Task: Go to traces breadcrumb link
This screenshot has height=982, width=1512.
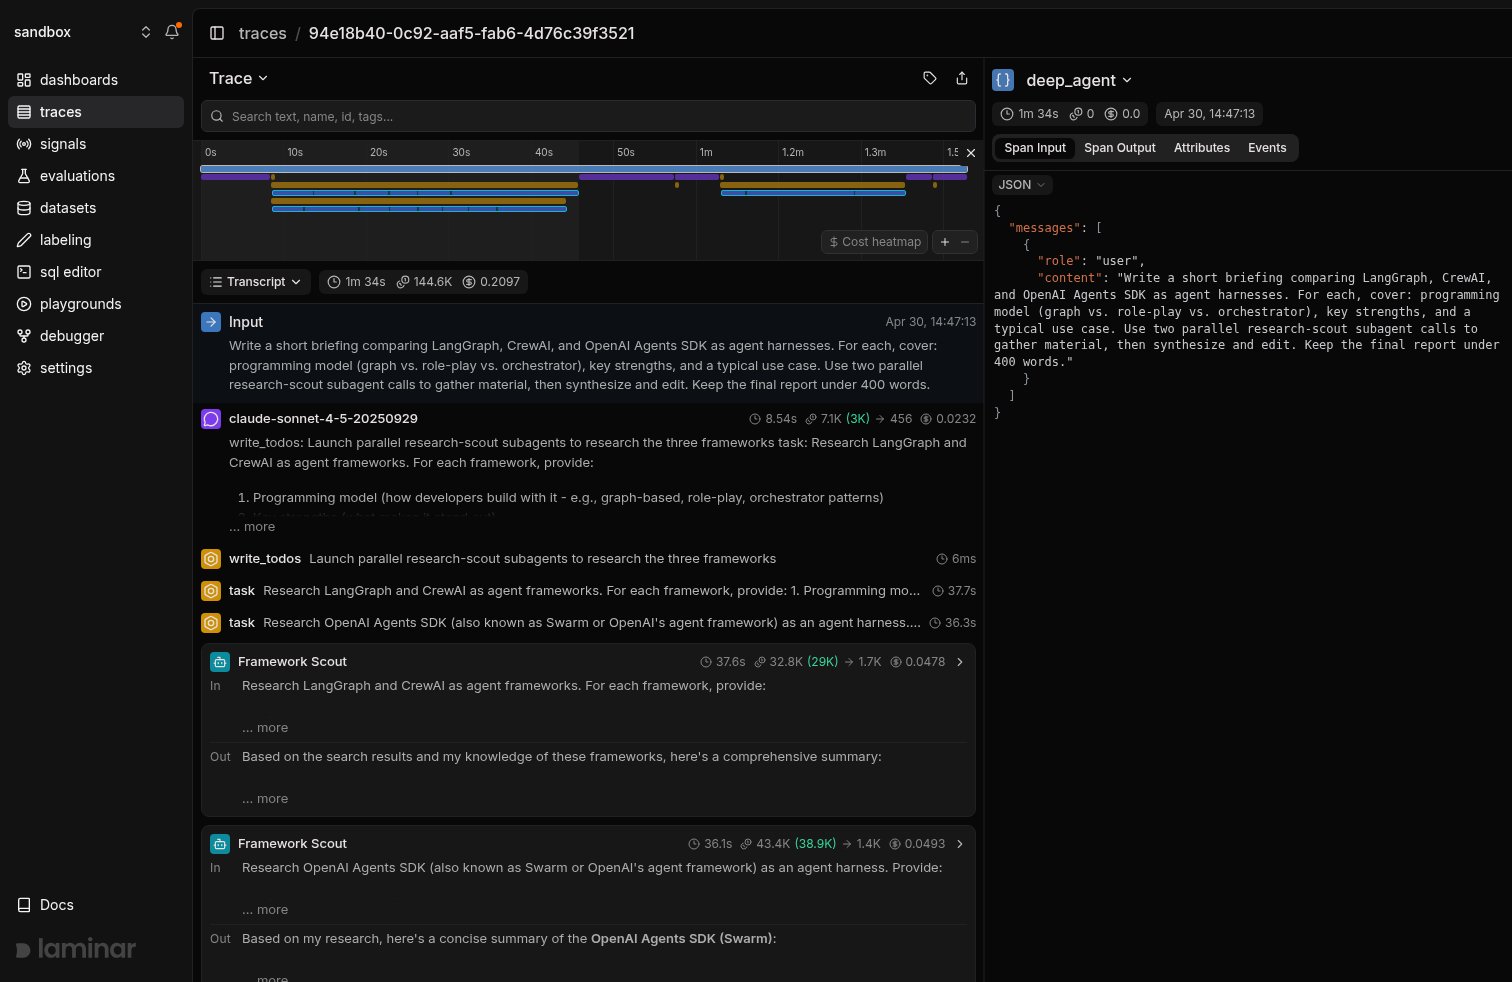Action: coord(263,33)
